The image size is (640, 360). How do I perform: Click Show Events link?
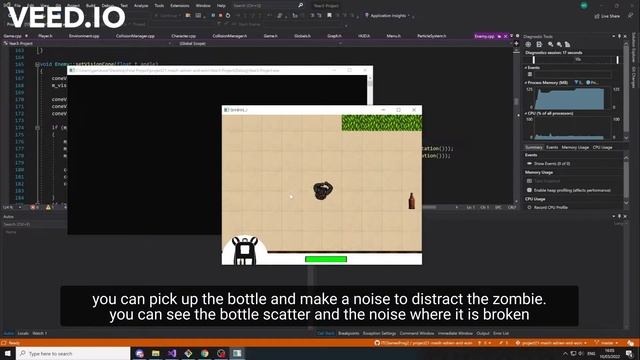pos(552,163)
